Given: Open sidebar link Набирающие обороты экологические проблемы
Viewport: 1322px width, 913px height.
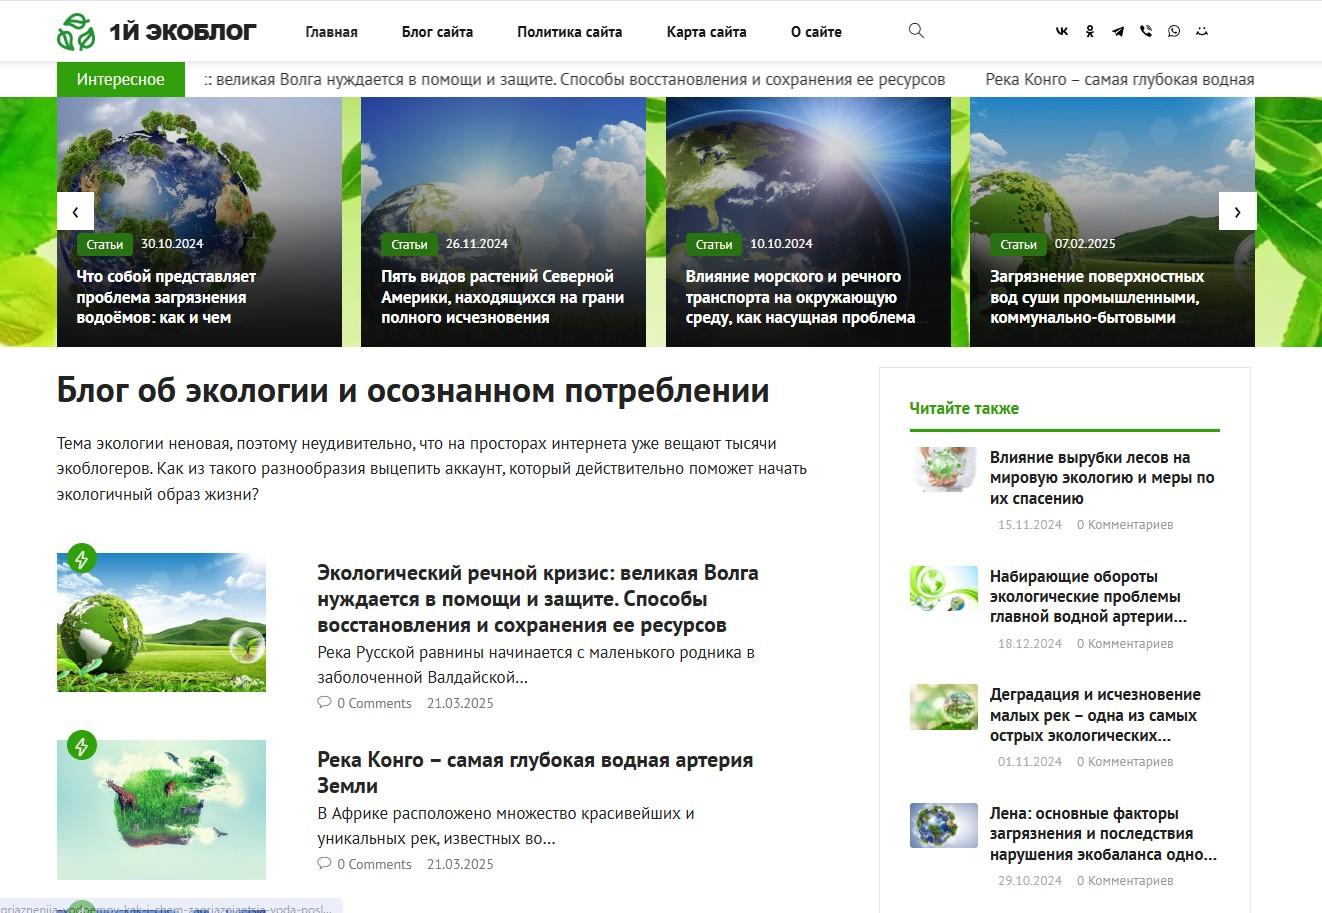Looking at the screenshot, I should click(1088, 597).
